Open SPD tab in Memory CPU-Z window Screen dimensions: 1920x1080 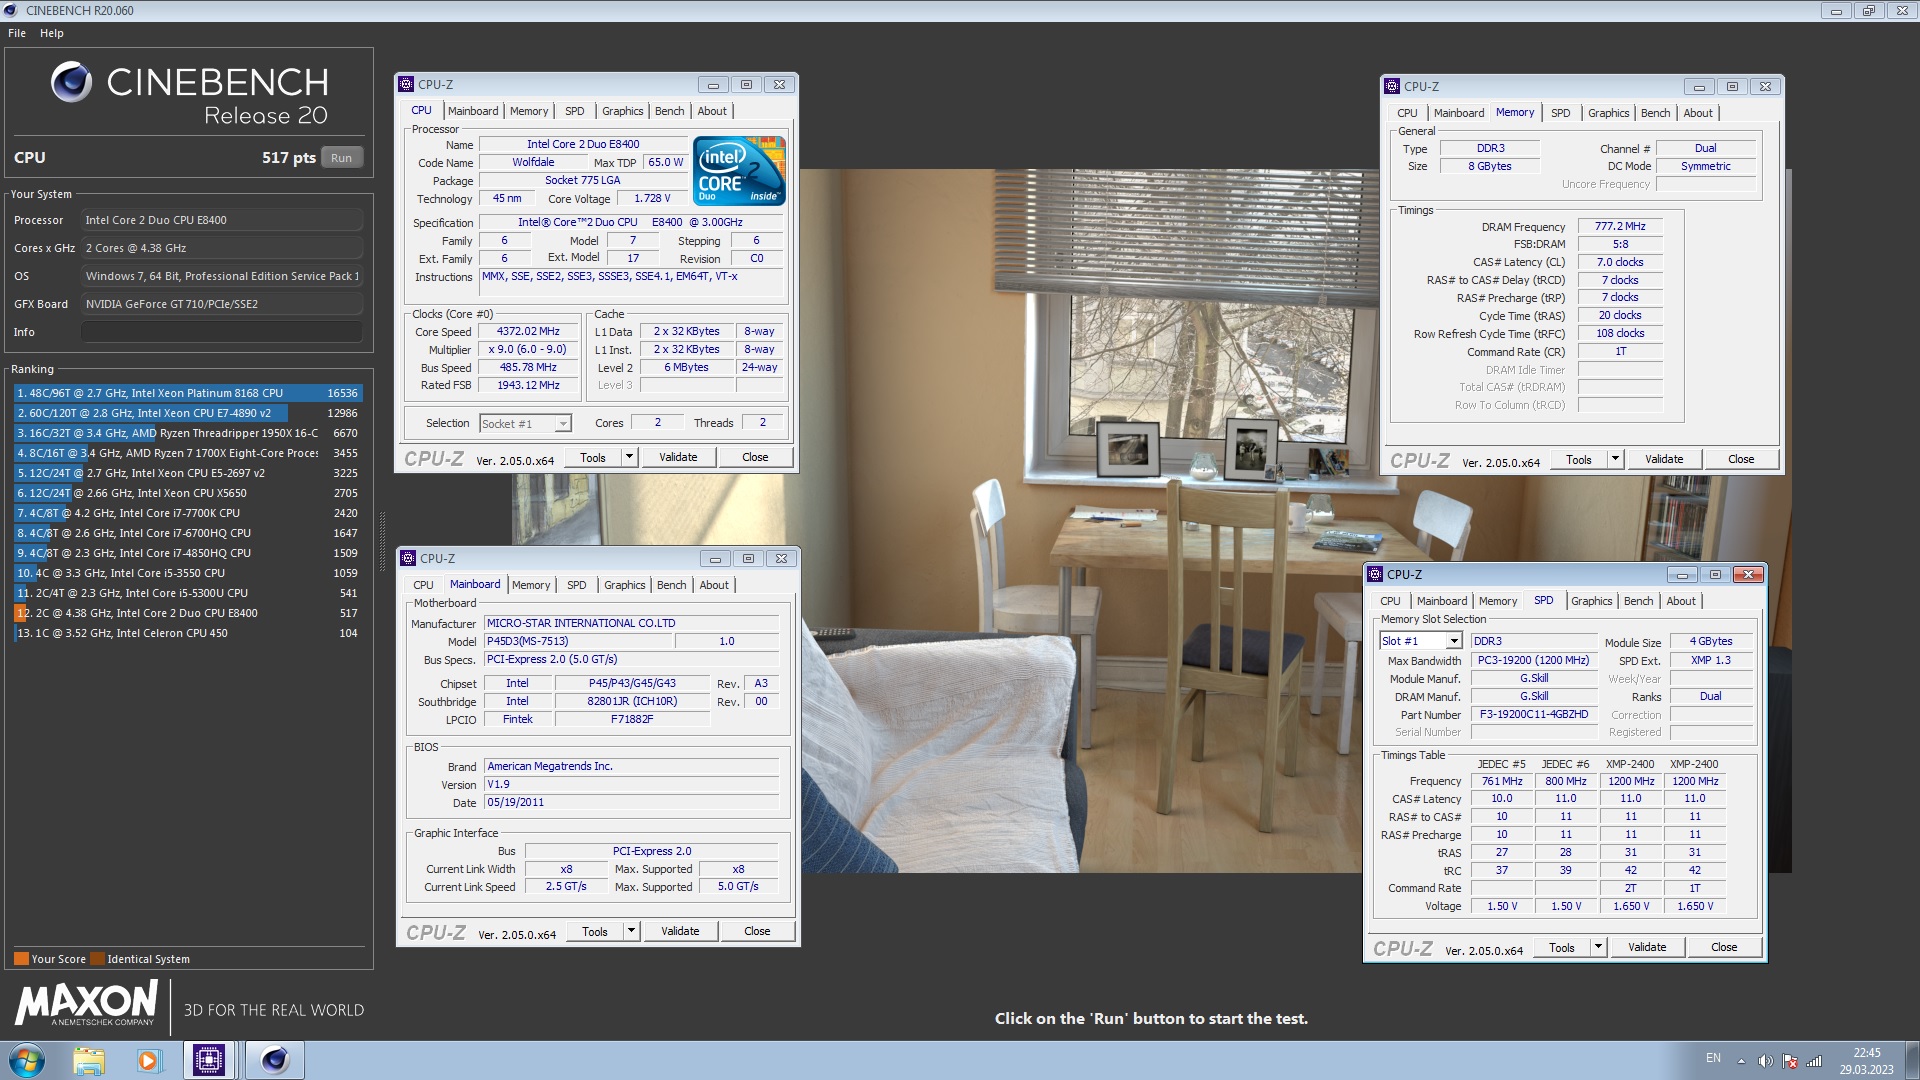coord(1560,113)
